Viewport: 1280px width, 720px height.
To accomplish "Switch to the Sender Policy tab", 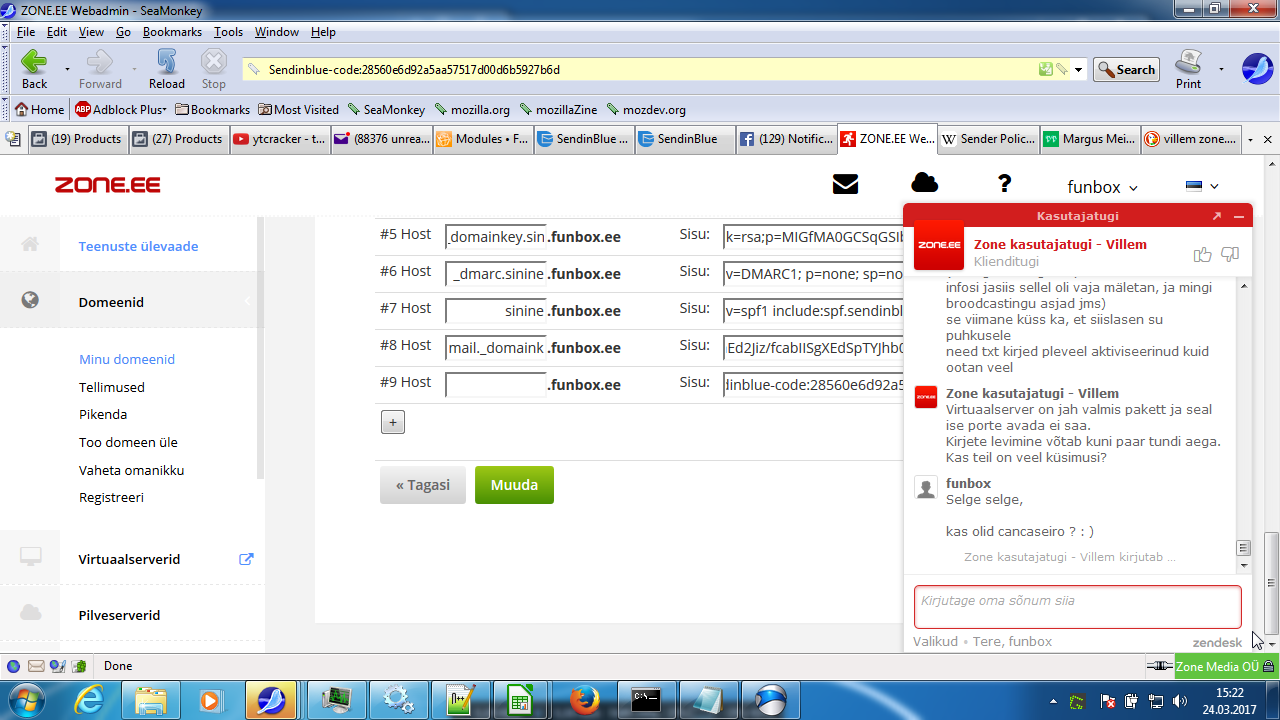I will [x=988, y=139].
